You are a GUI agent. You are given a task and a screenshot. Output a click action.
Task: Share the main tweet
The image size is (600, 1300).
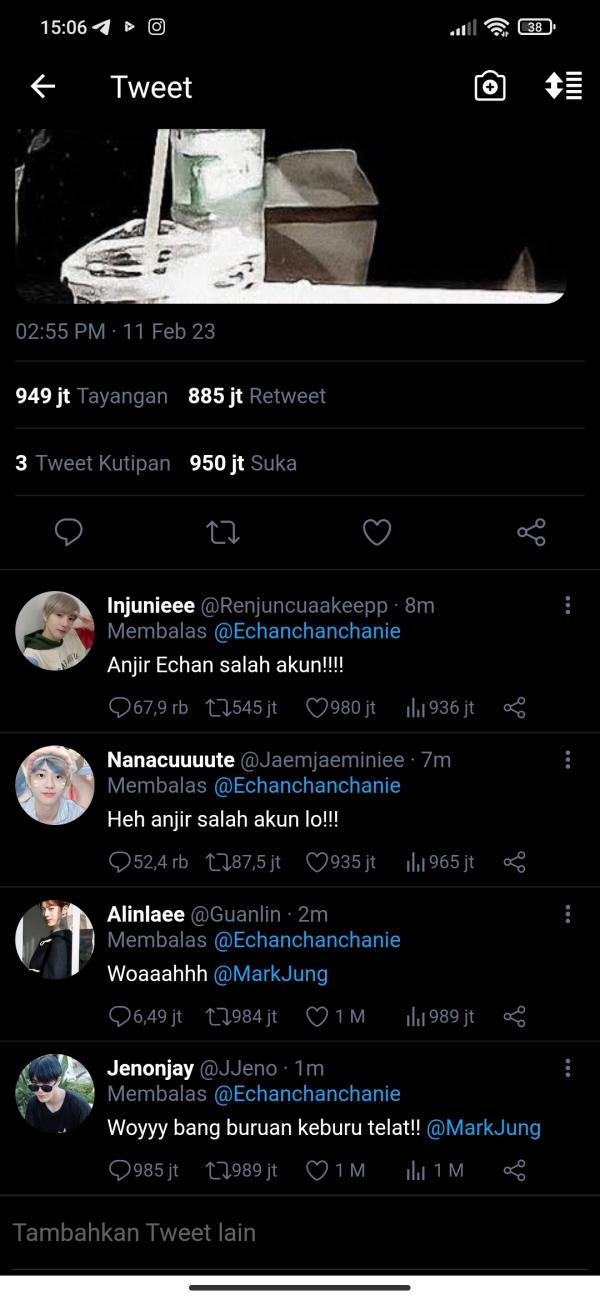531,533
